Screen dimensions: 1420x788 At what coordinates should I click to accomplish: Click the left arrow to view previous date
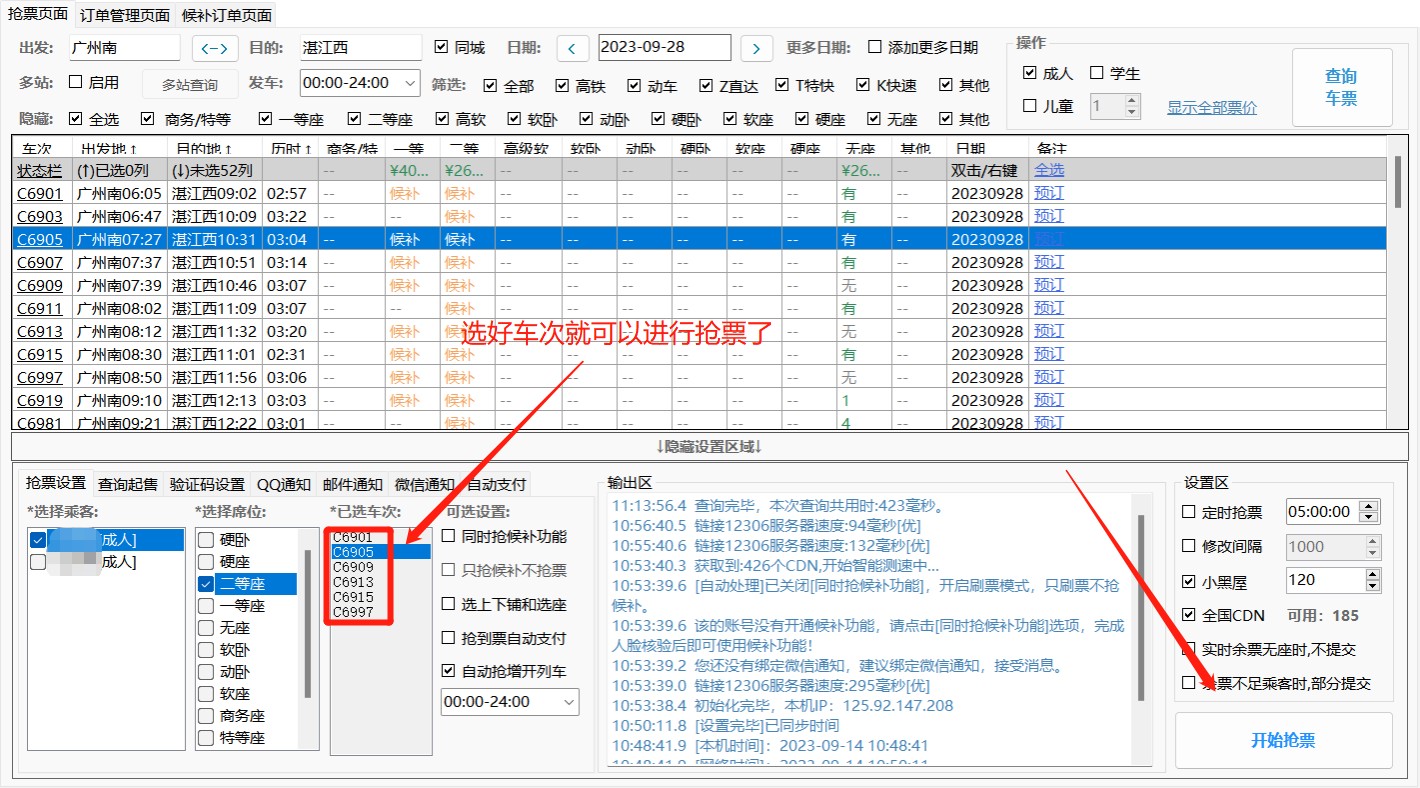pyautogui.click(x=572, y=47)
